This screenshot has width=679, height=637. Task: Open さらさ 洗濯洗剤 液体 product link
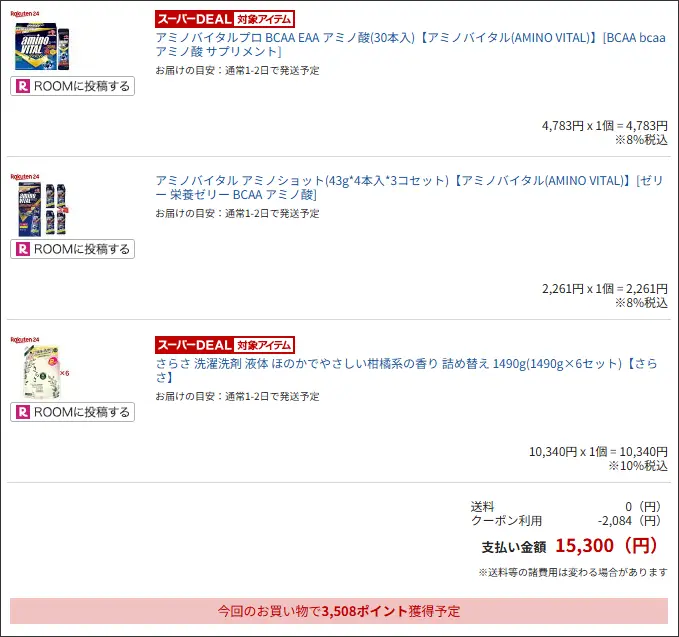(x=406, y=370)
